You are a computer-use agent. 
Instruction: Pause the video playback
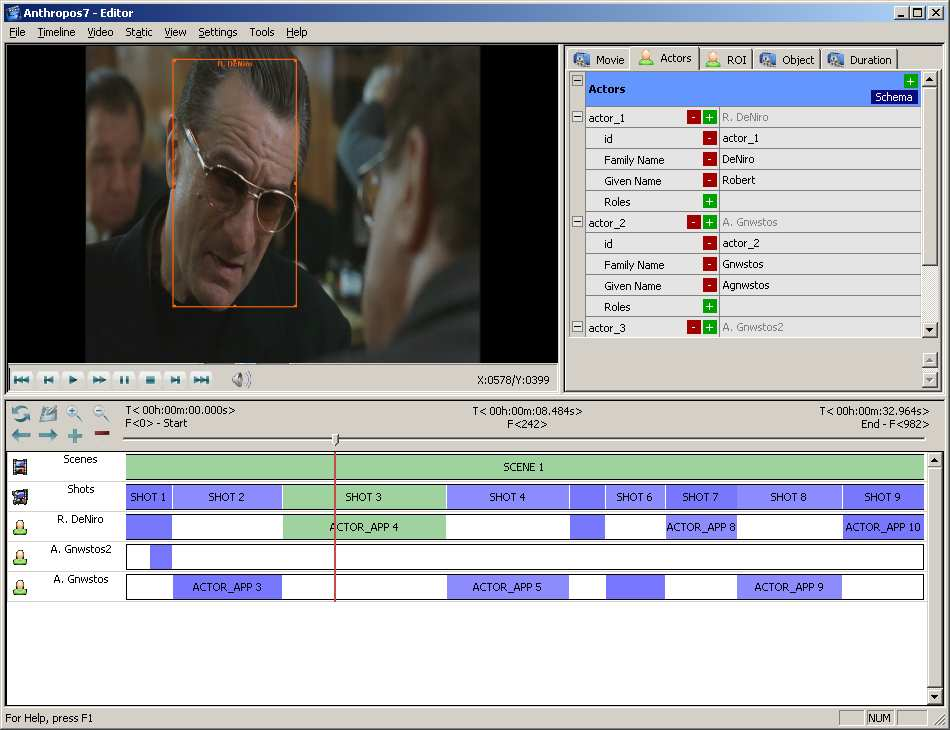124,380
